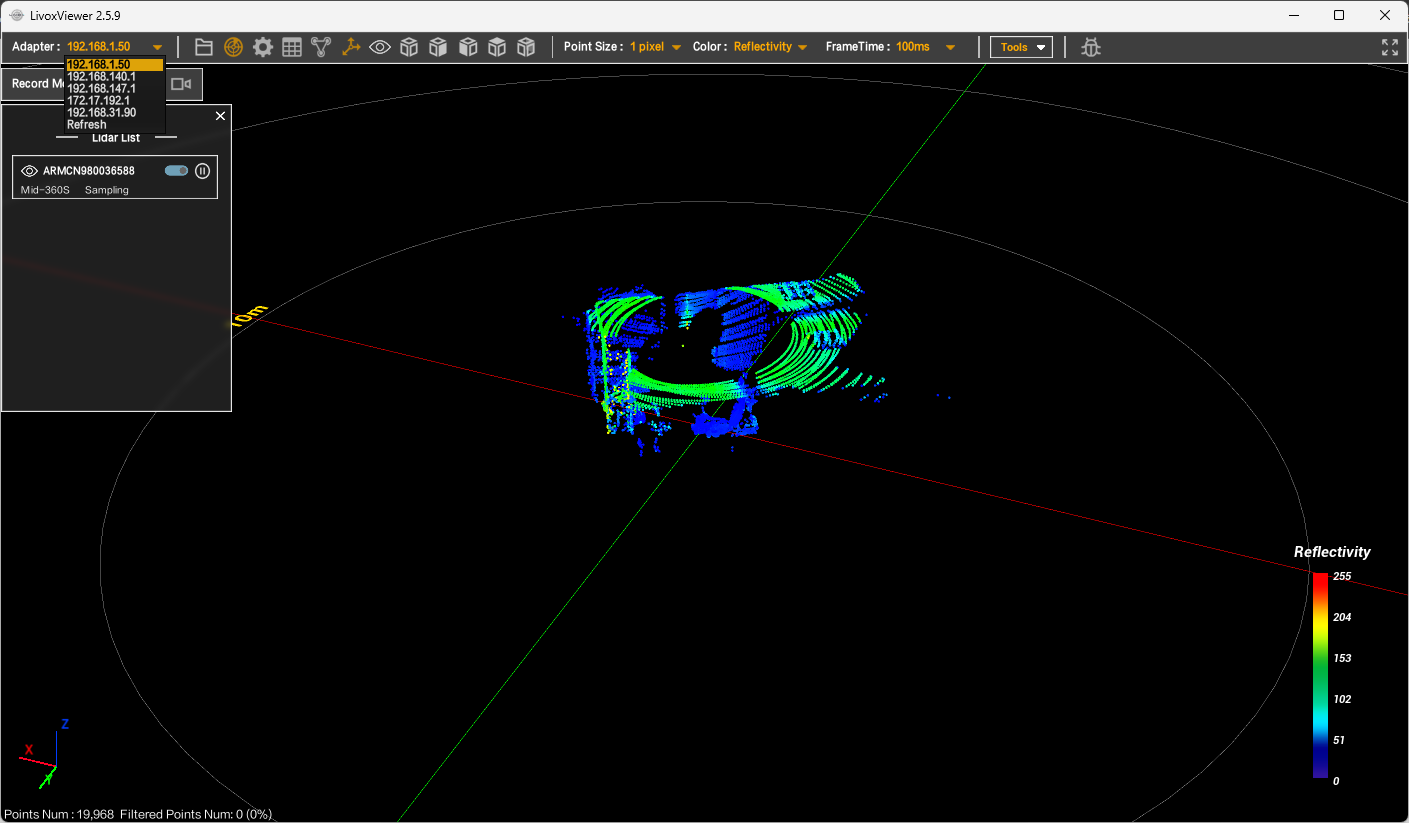Click the Adapter label

pyautogui.click(x=36, y=47)
